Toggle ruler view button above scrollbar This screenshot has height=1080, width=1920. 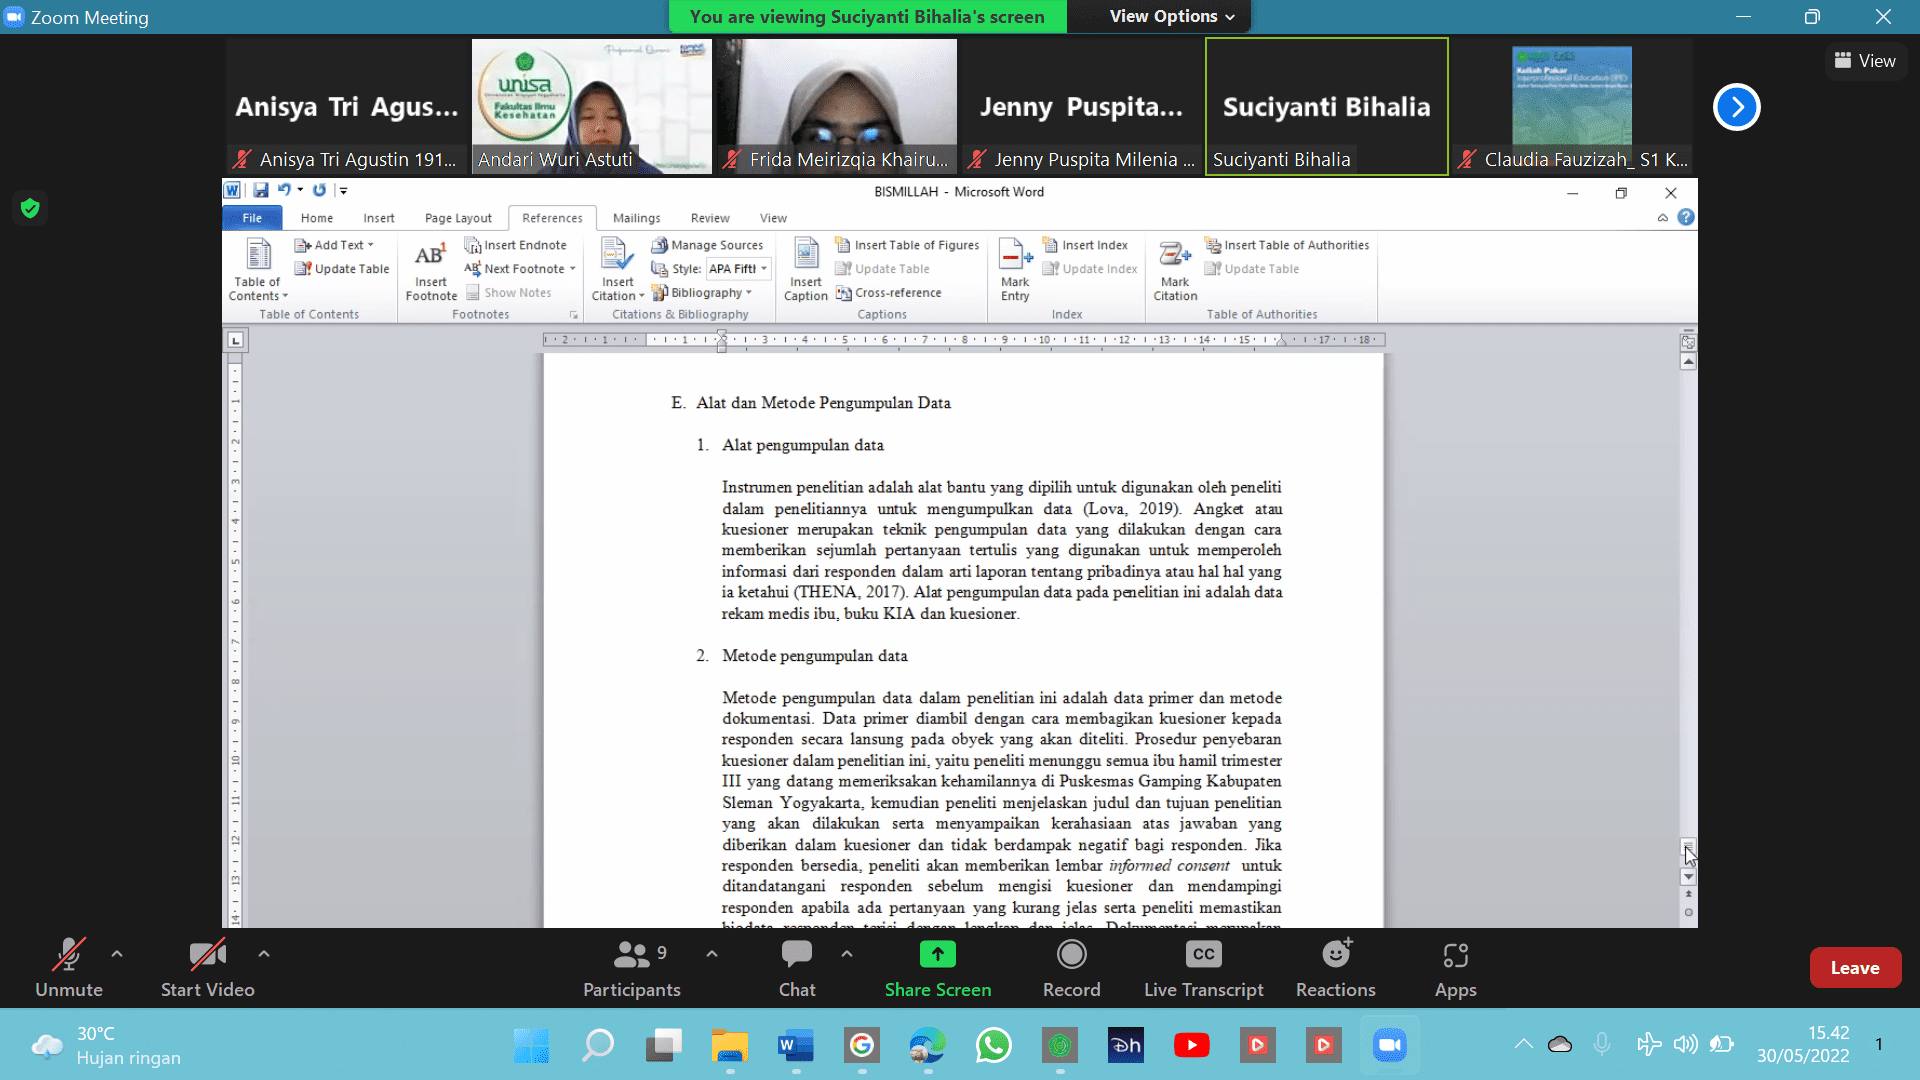pyautogui.click(x=1689, y=342)
